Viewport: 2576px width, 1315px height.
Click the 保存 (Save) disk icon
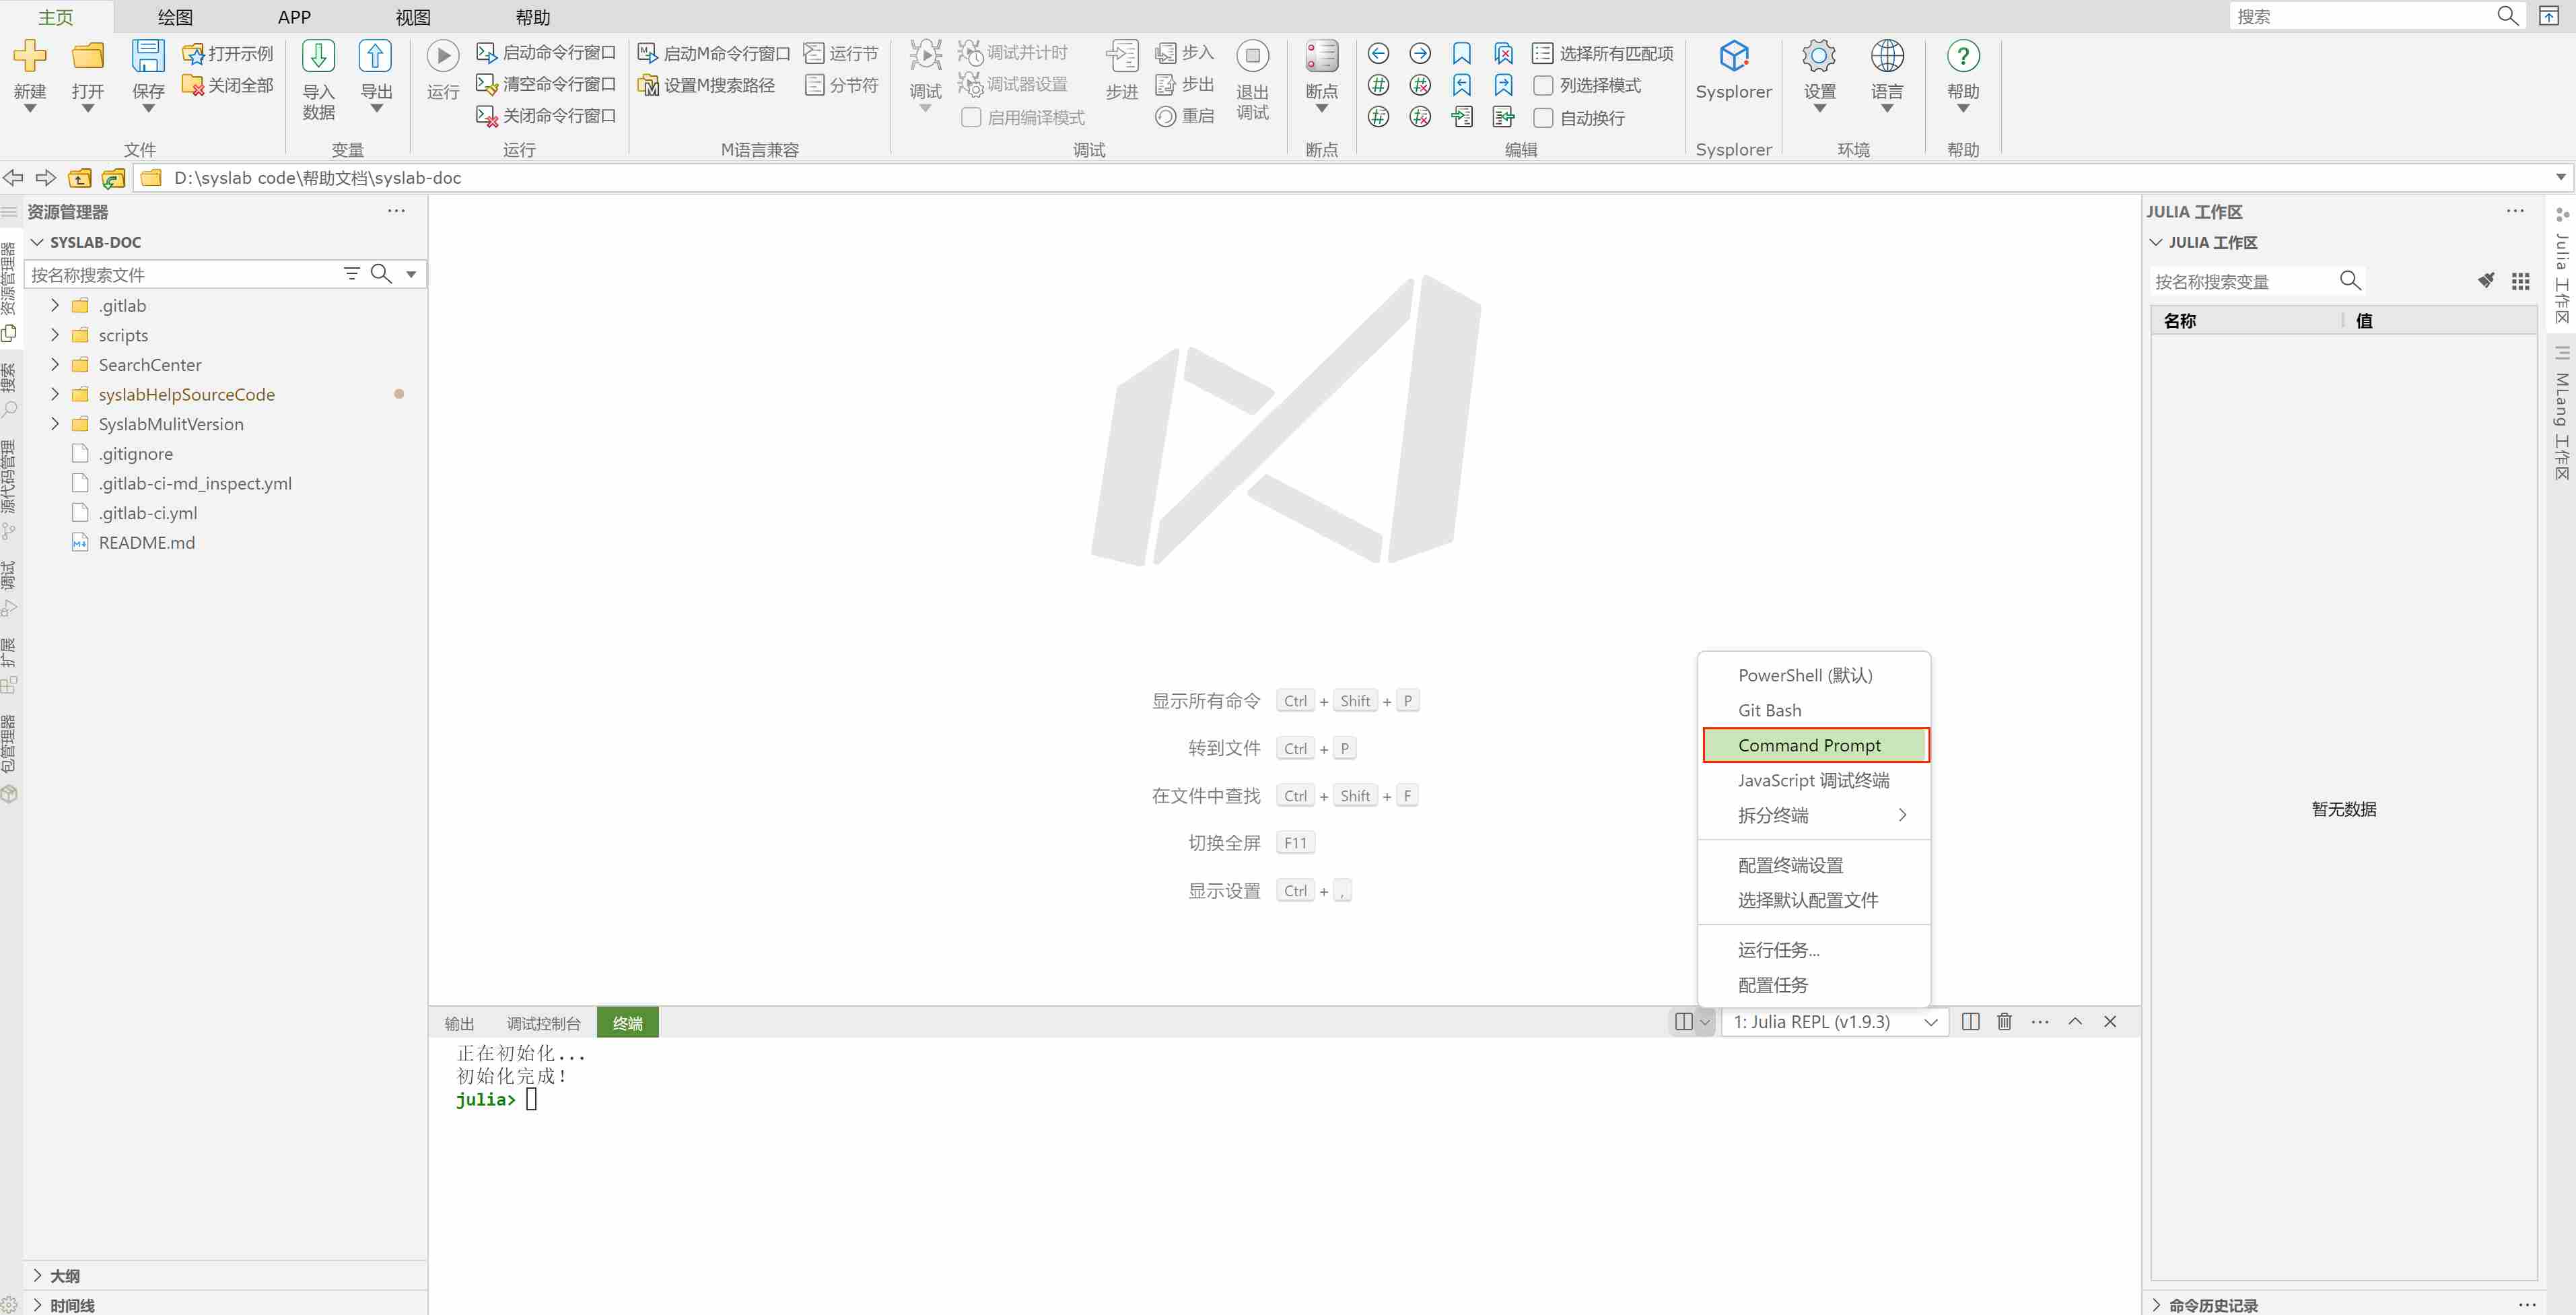click(x=148, y=56)
